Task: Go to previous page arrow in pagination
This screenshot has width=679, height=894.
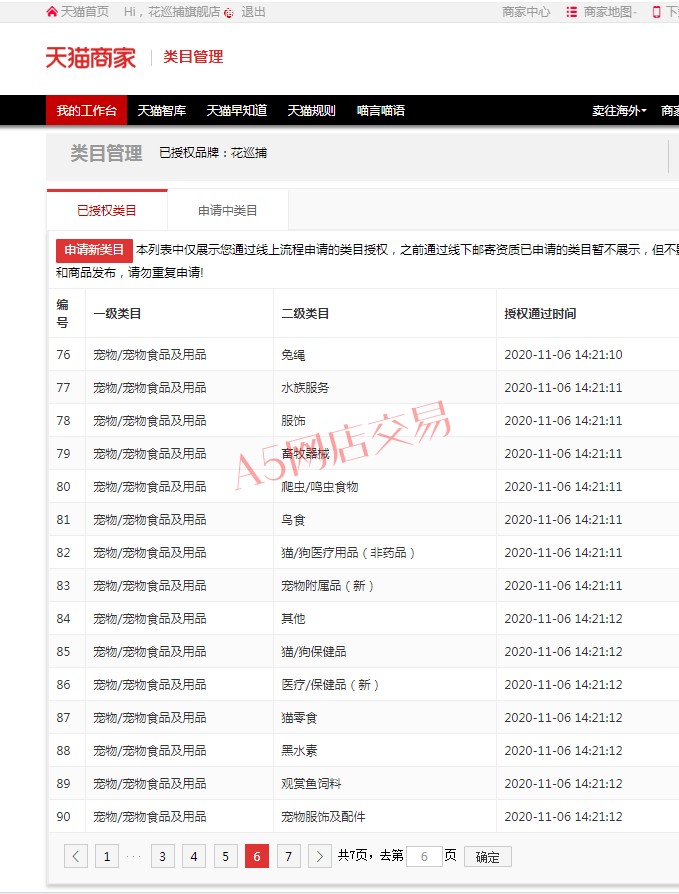Action: (76, 856)
